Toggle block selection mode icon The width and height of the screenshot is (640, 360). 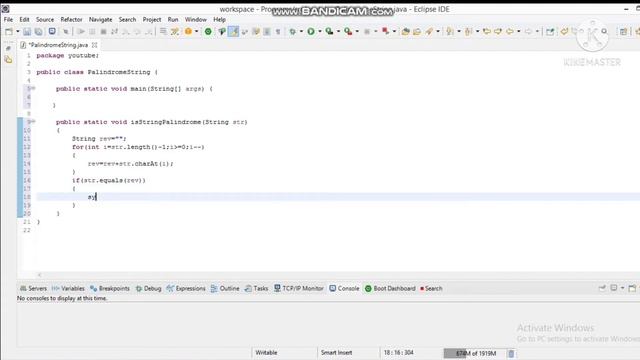(267, 31)
